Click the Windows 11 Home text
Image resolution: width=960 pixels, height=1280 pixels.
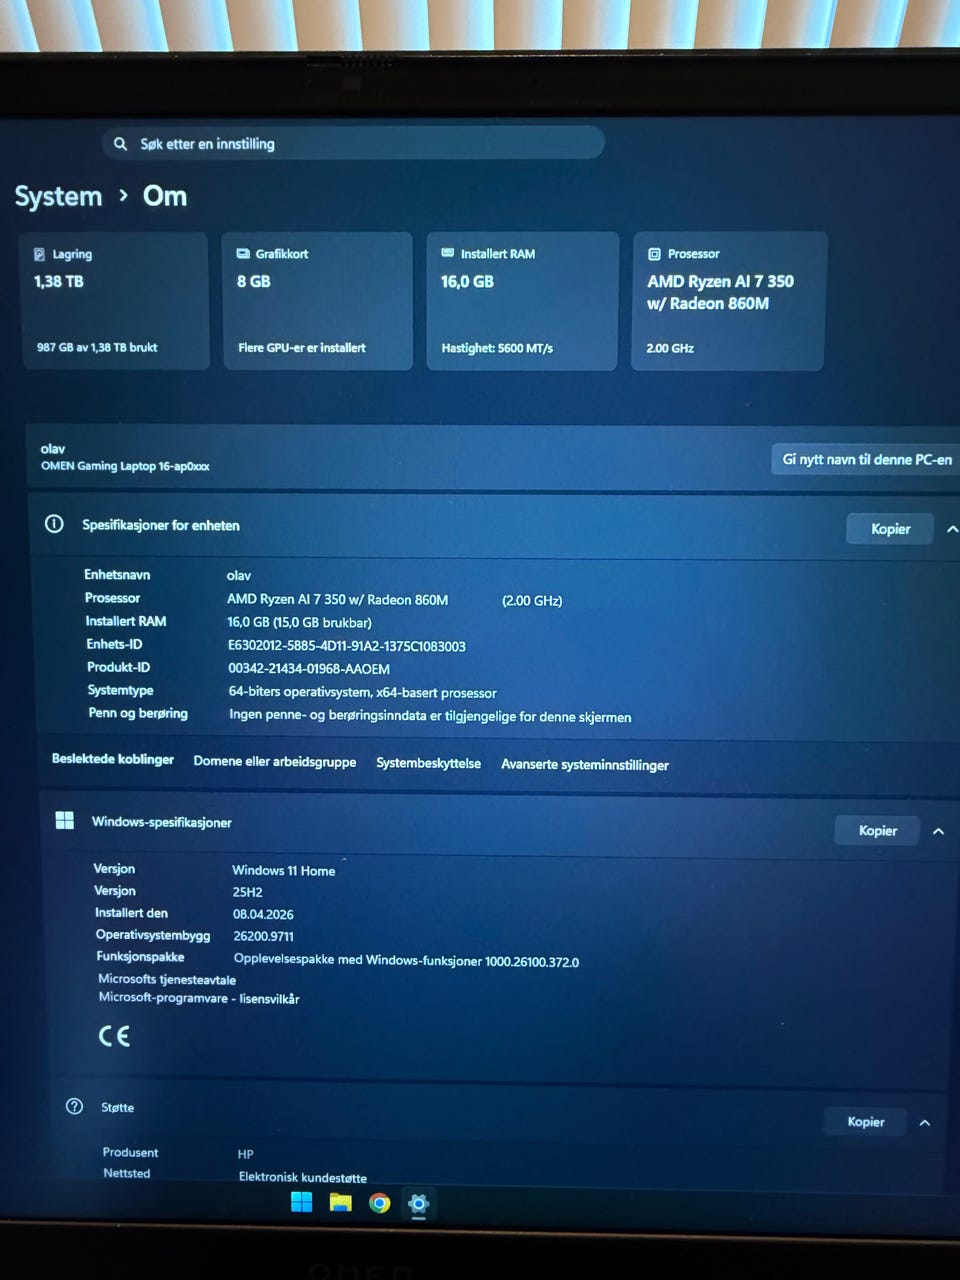point(283,871)
